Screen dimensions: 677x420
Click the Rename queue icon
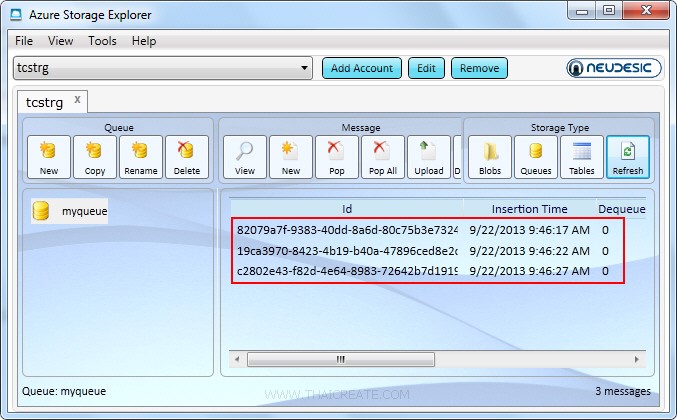[141, 157]
